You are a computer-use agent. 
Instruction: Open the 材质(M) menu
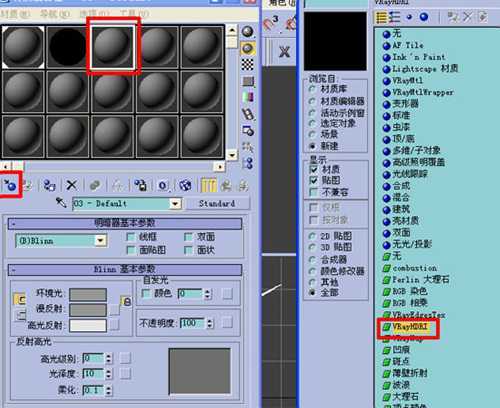[x=16, y=14]
